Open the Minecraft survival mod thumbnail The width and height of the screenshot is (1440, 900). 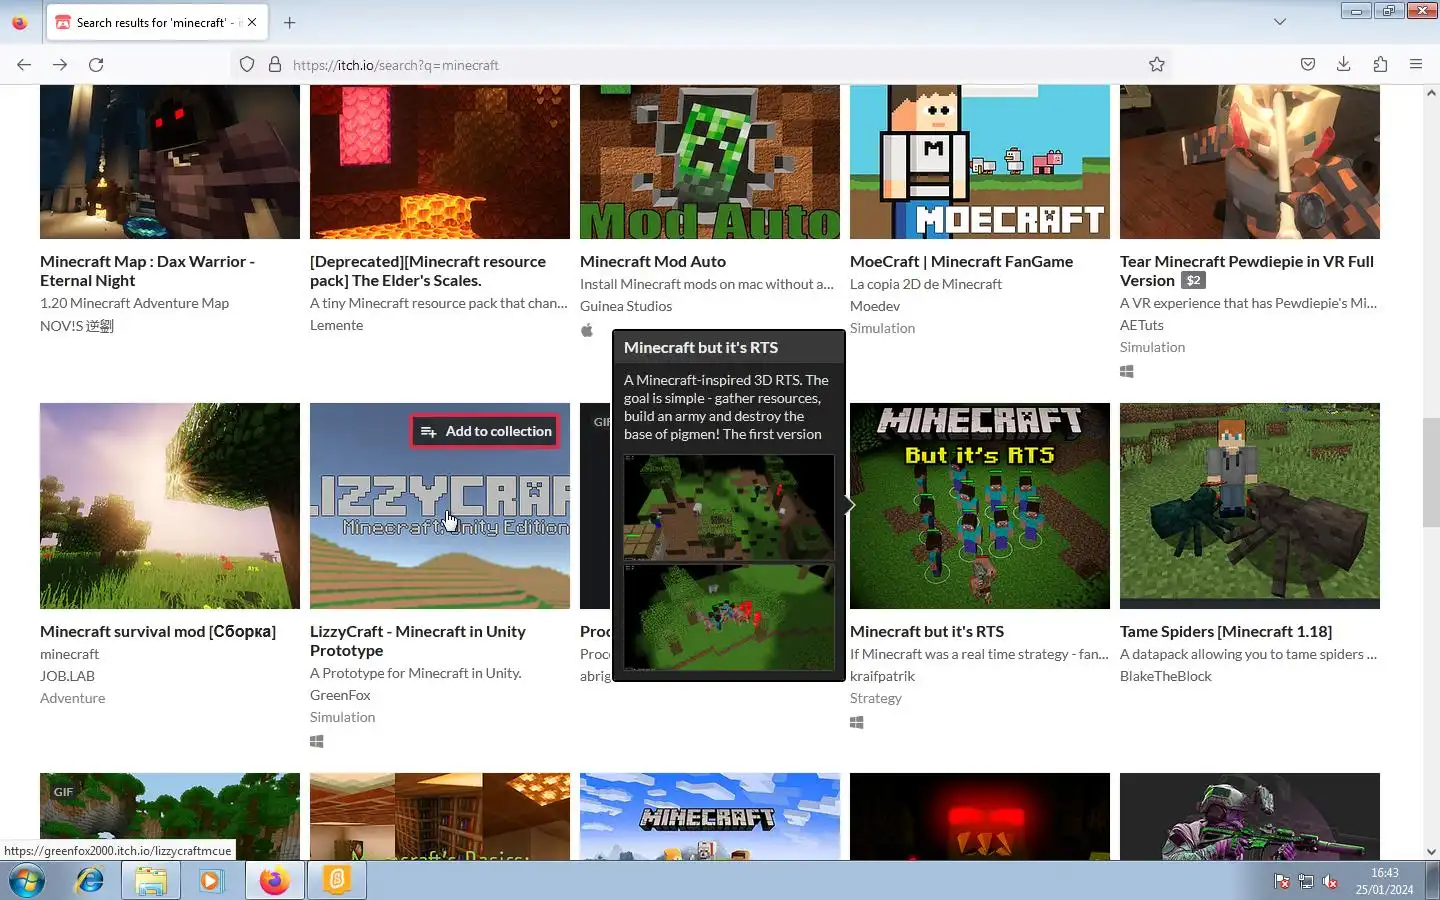pos(170,506)
